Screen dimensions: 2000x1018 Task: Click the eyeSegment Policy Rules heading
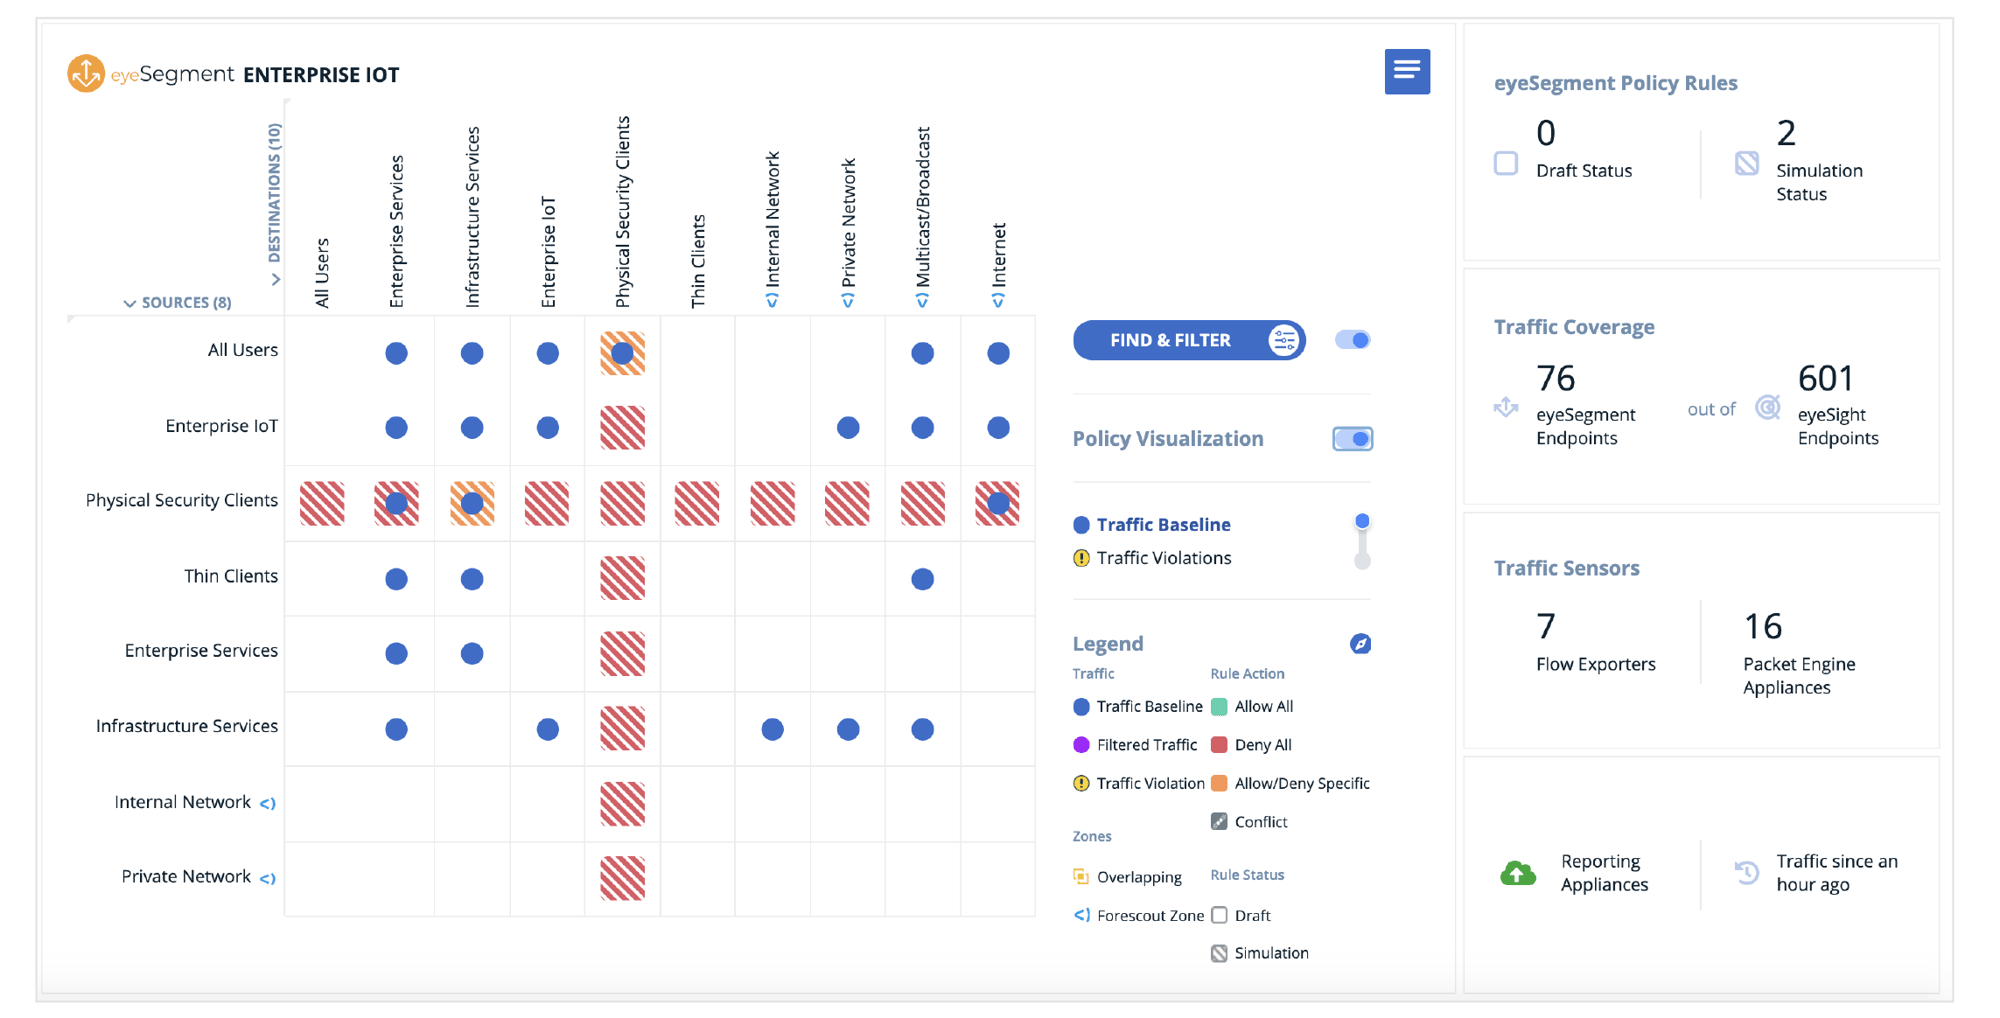pyautogui.click(x=1615, y=83)
